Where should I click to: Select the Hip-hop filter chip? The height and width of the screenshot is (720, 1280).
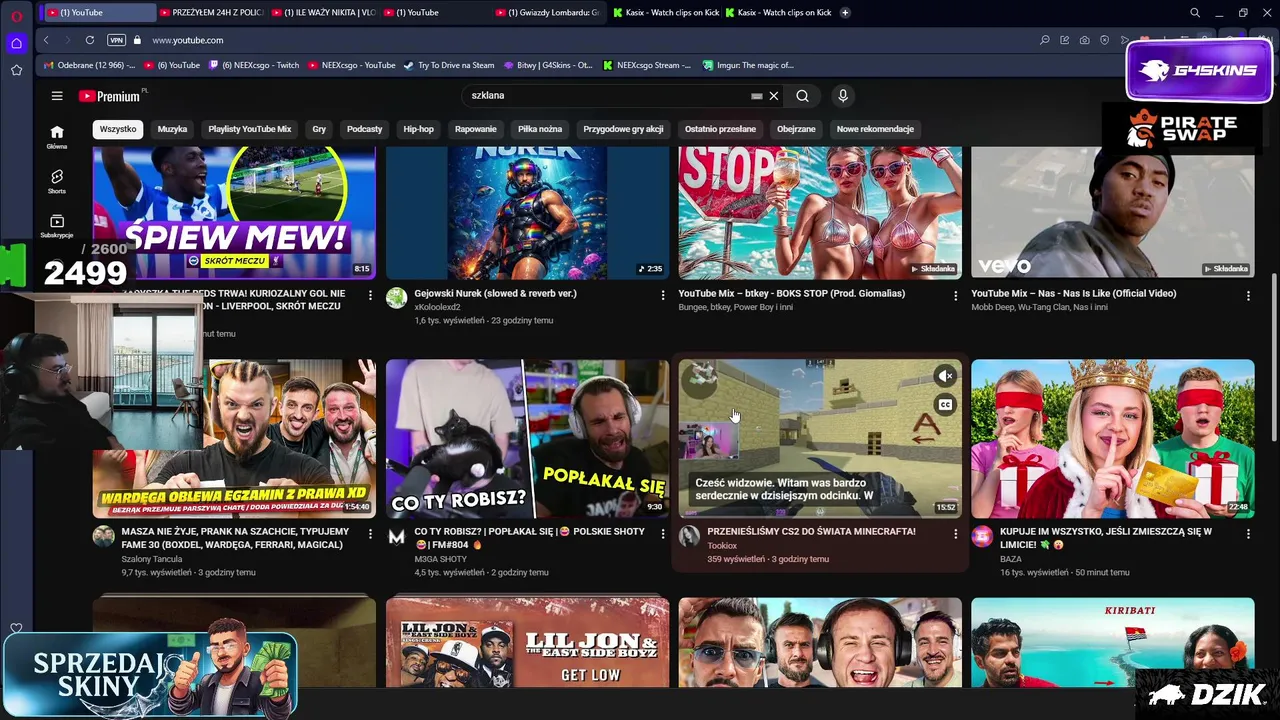click(x=418, y=129)
